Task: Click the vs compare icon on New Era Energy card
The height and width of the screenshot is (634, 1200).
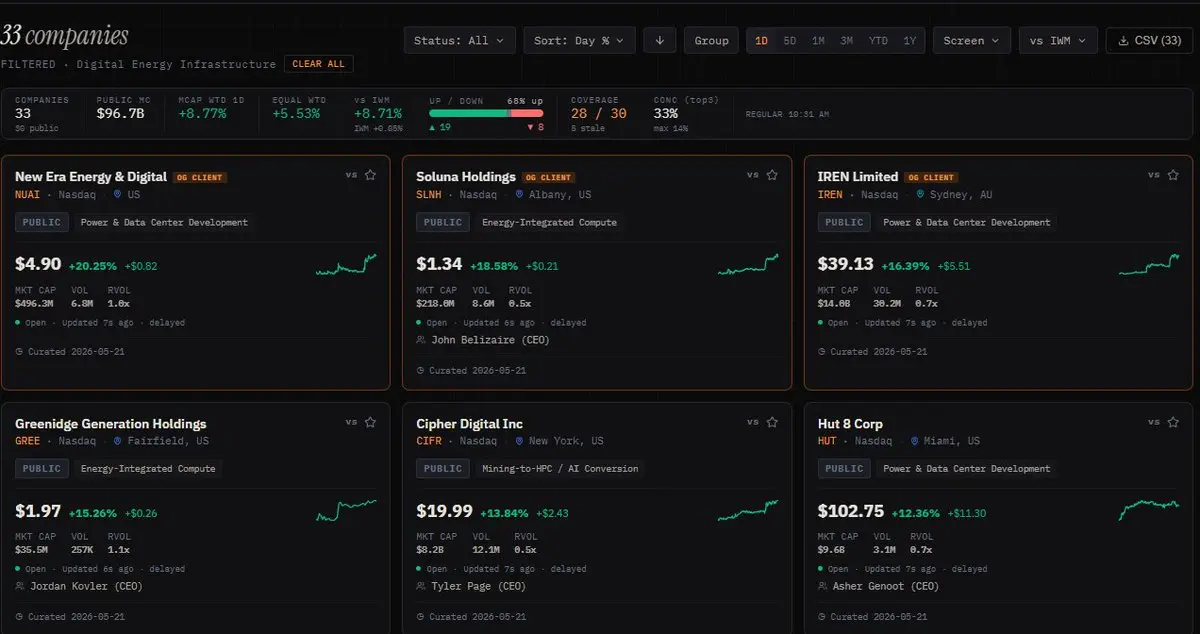Action: coord(351,175)
